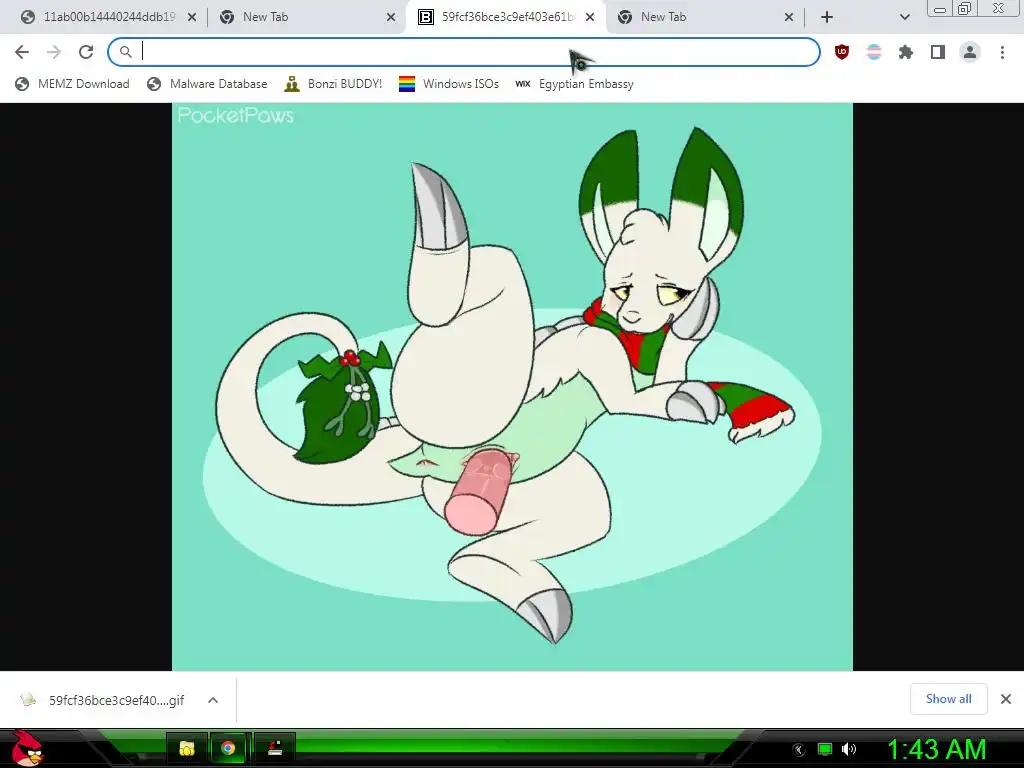This screenshot has height=768, width=1024.
Task: Close the New Tab beside the 11ab00b tab
Action: (391, 17)
